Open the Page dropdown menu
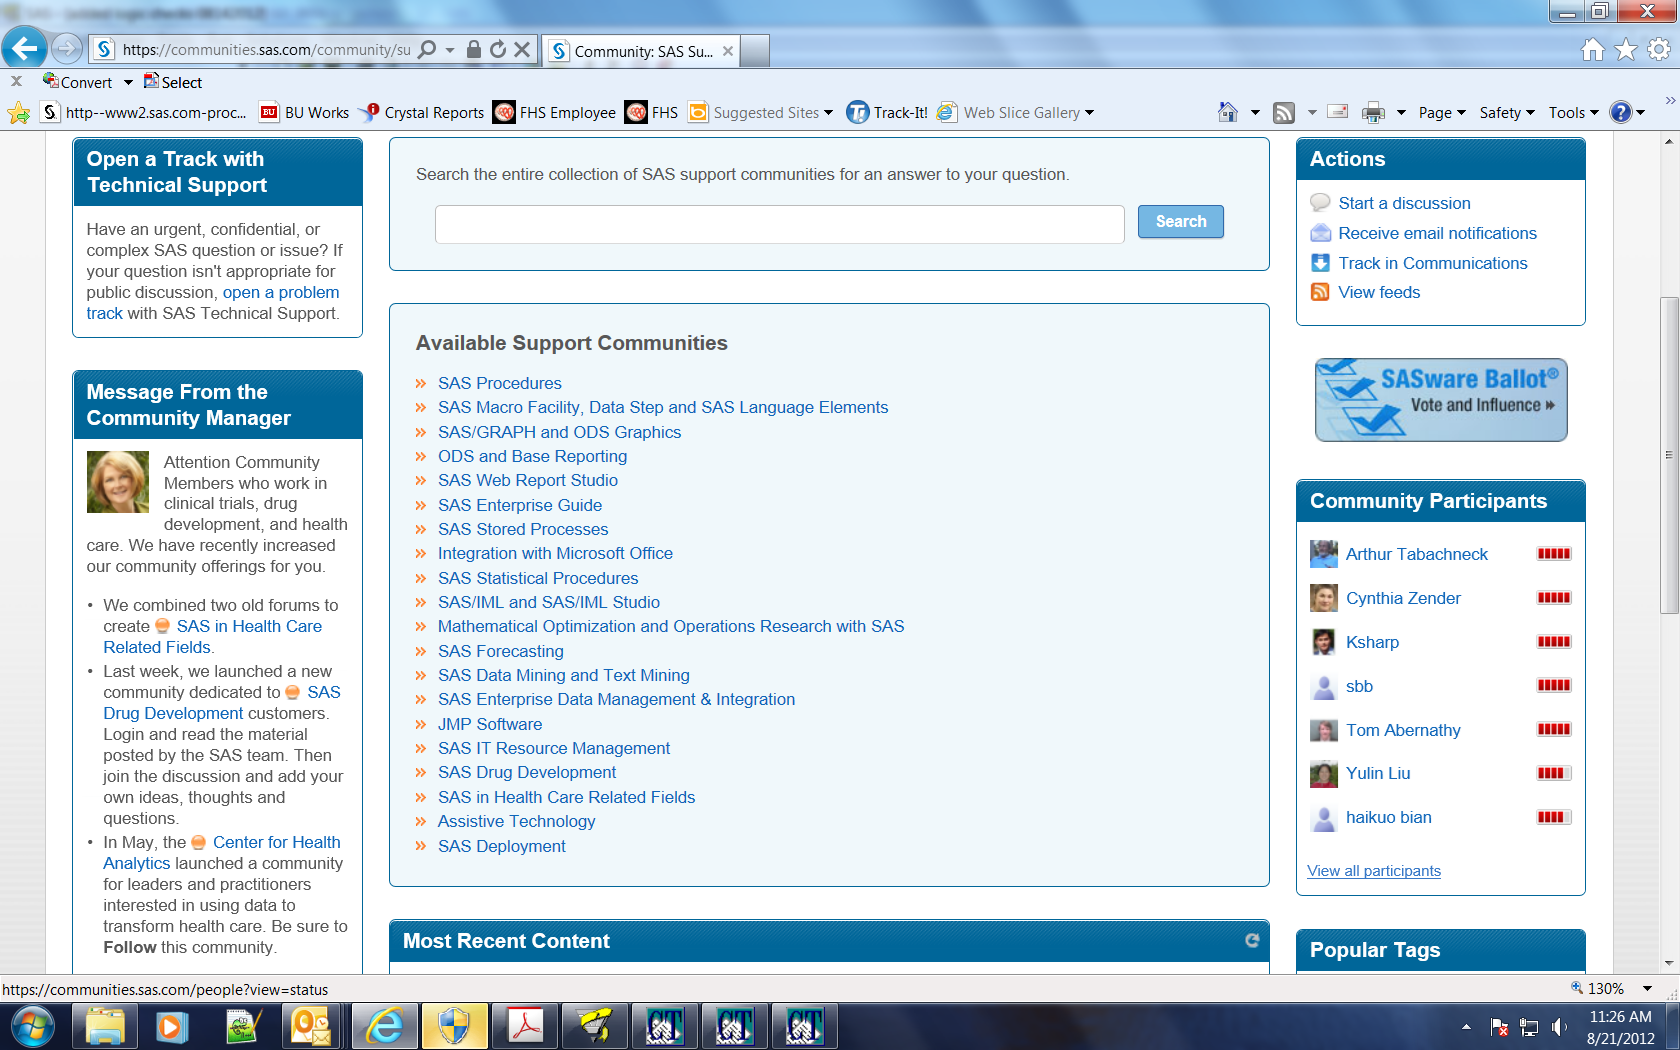1680x1050 pixels. click(1438, 112)
